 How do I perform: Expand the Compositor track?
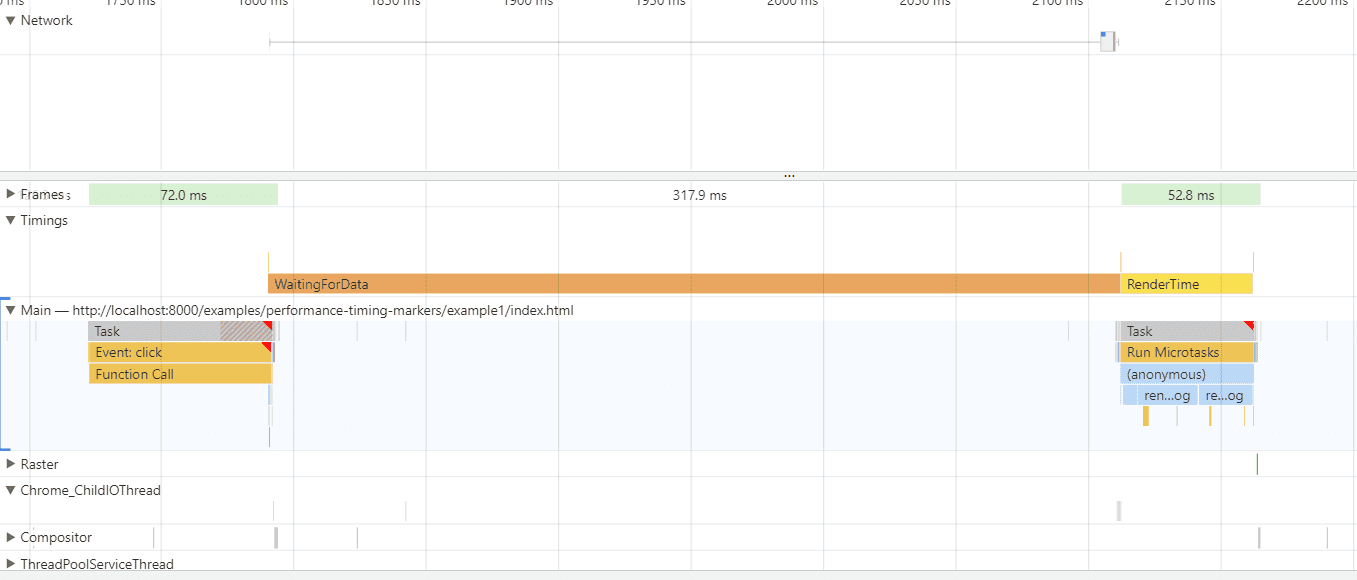coord(11,537)
